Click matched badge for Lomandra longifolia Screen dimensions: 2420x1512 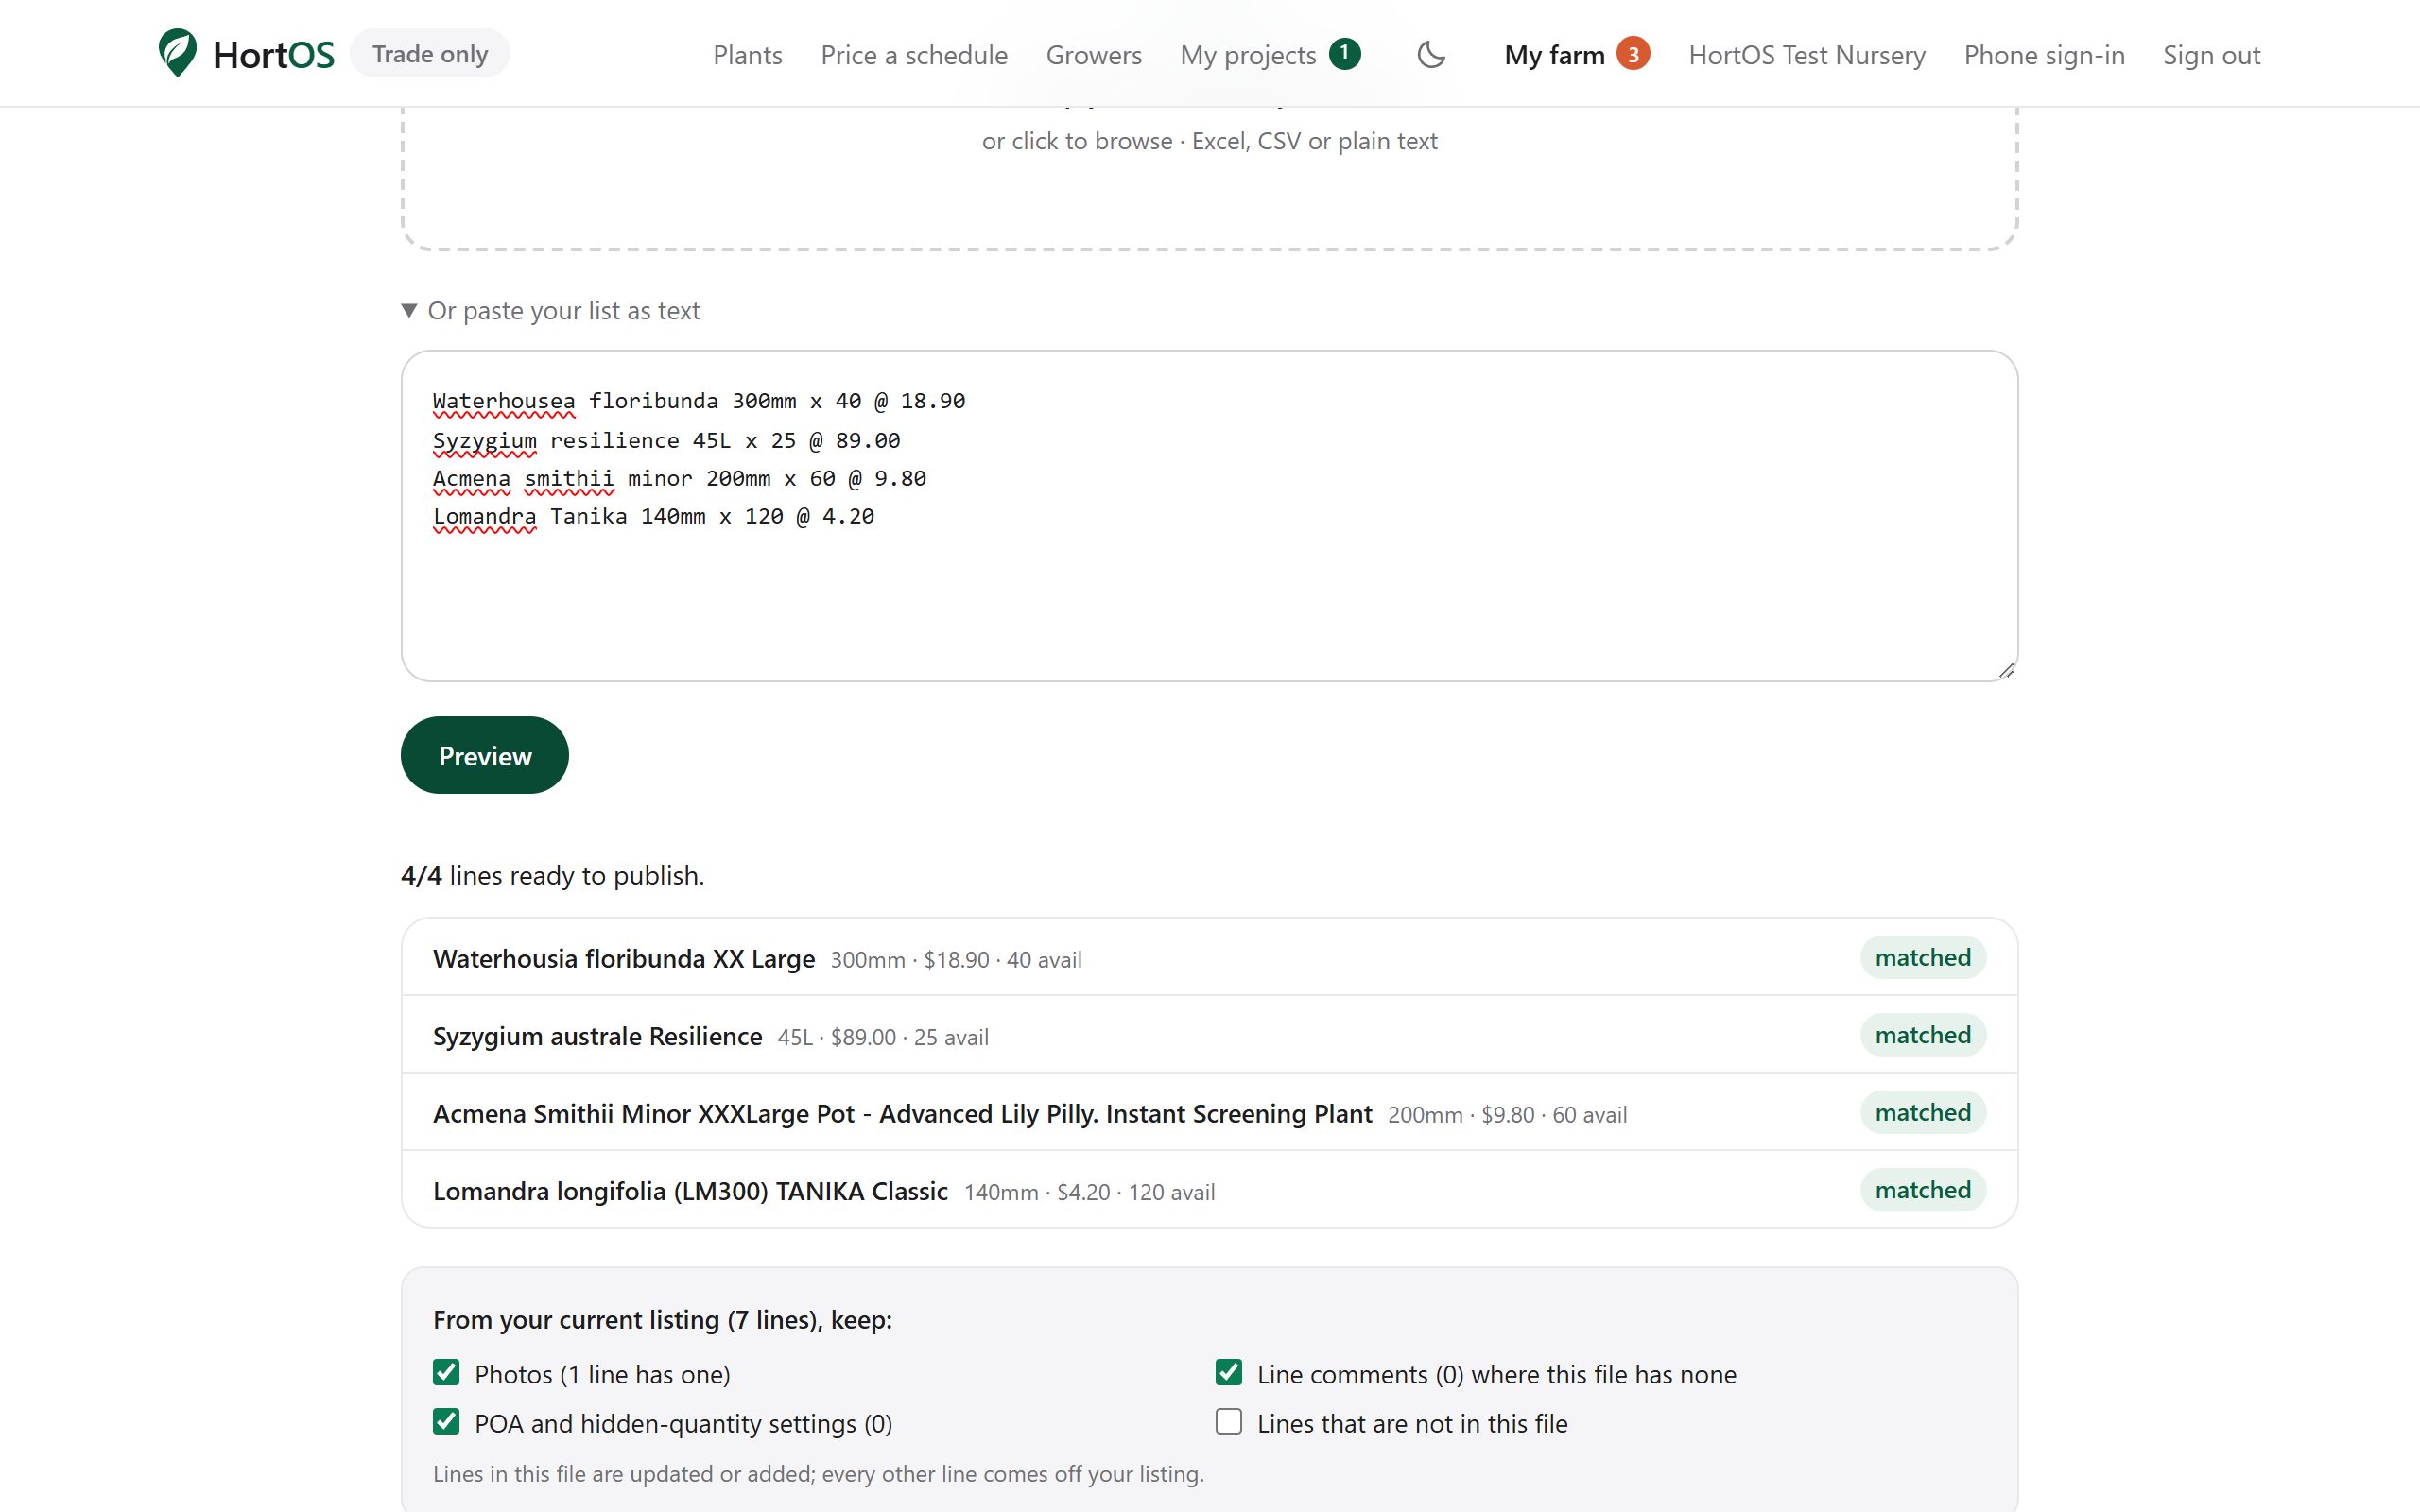pyautogui.click(x=1922, y=1189)
